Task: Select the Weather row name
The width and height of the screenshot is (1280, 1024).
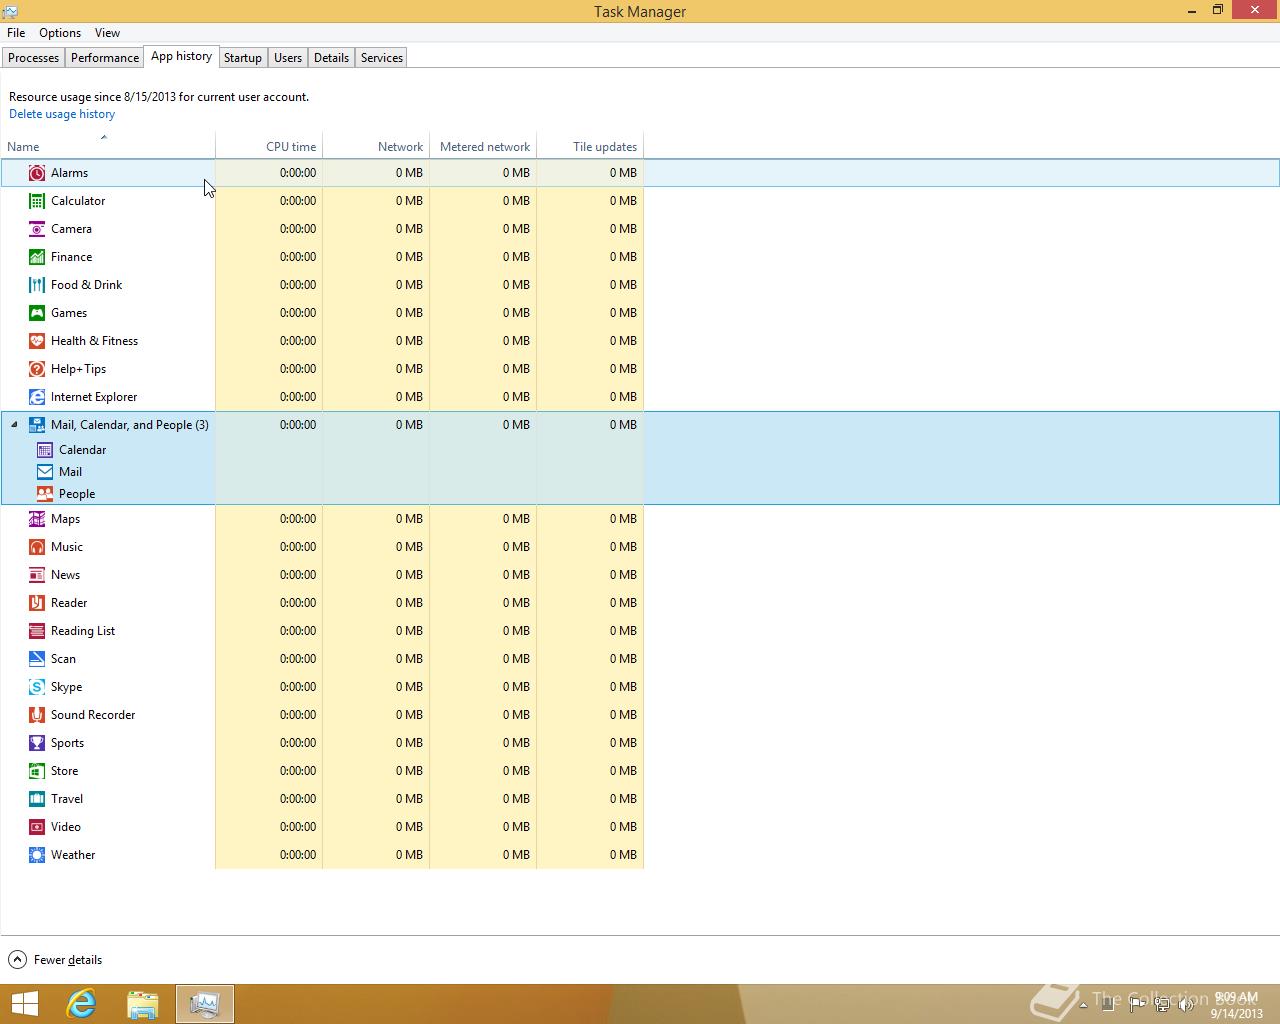Action: [73, 855]
